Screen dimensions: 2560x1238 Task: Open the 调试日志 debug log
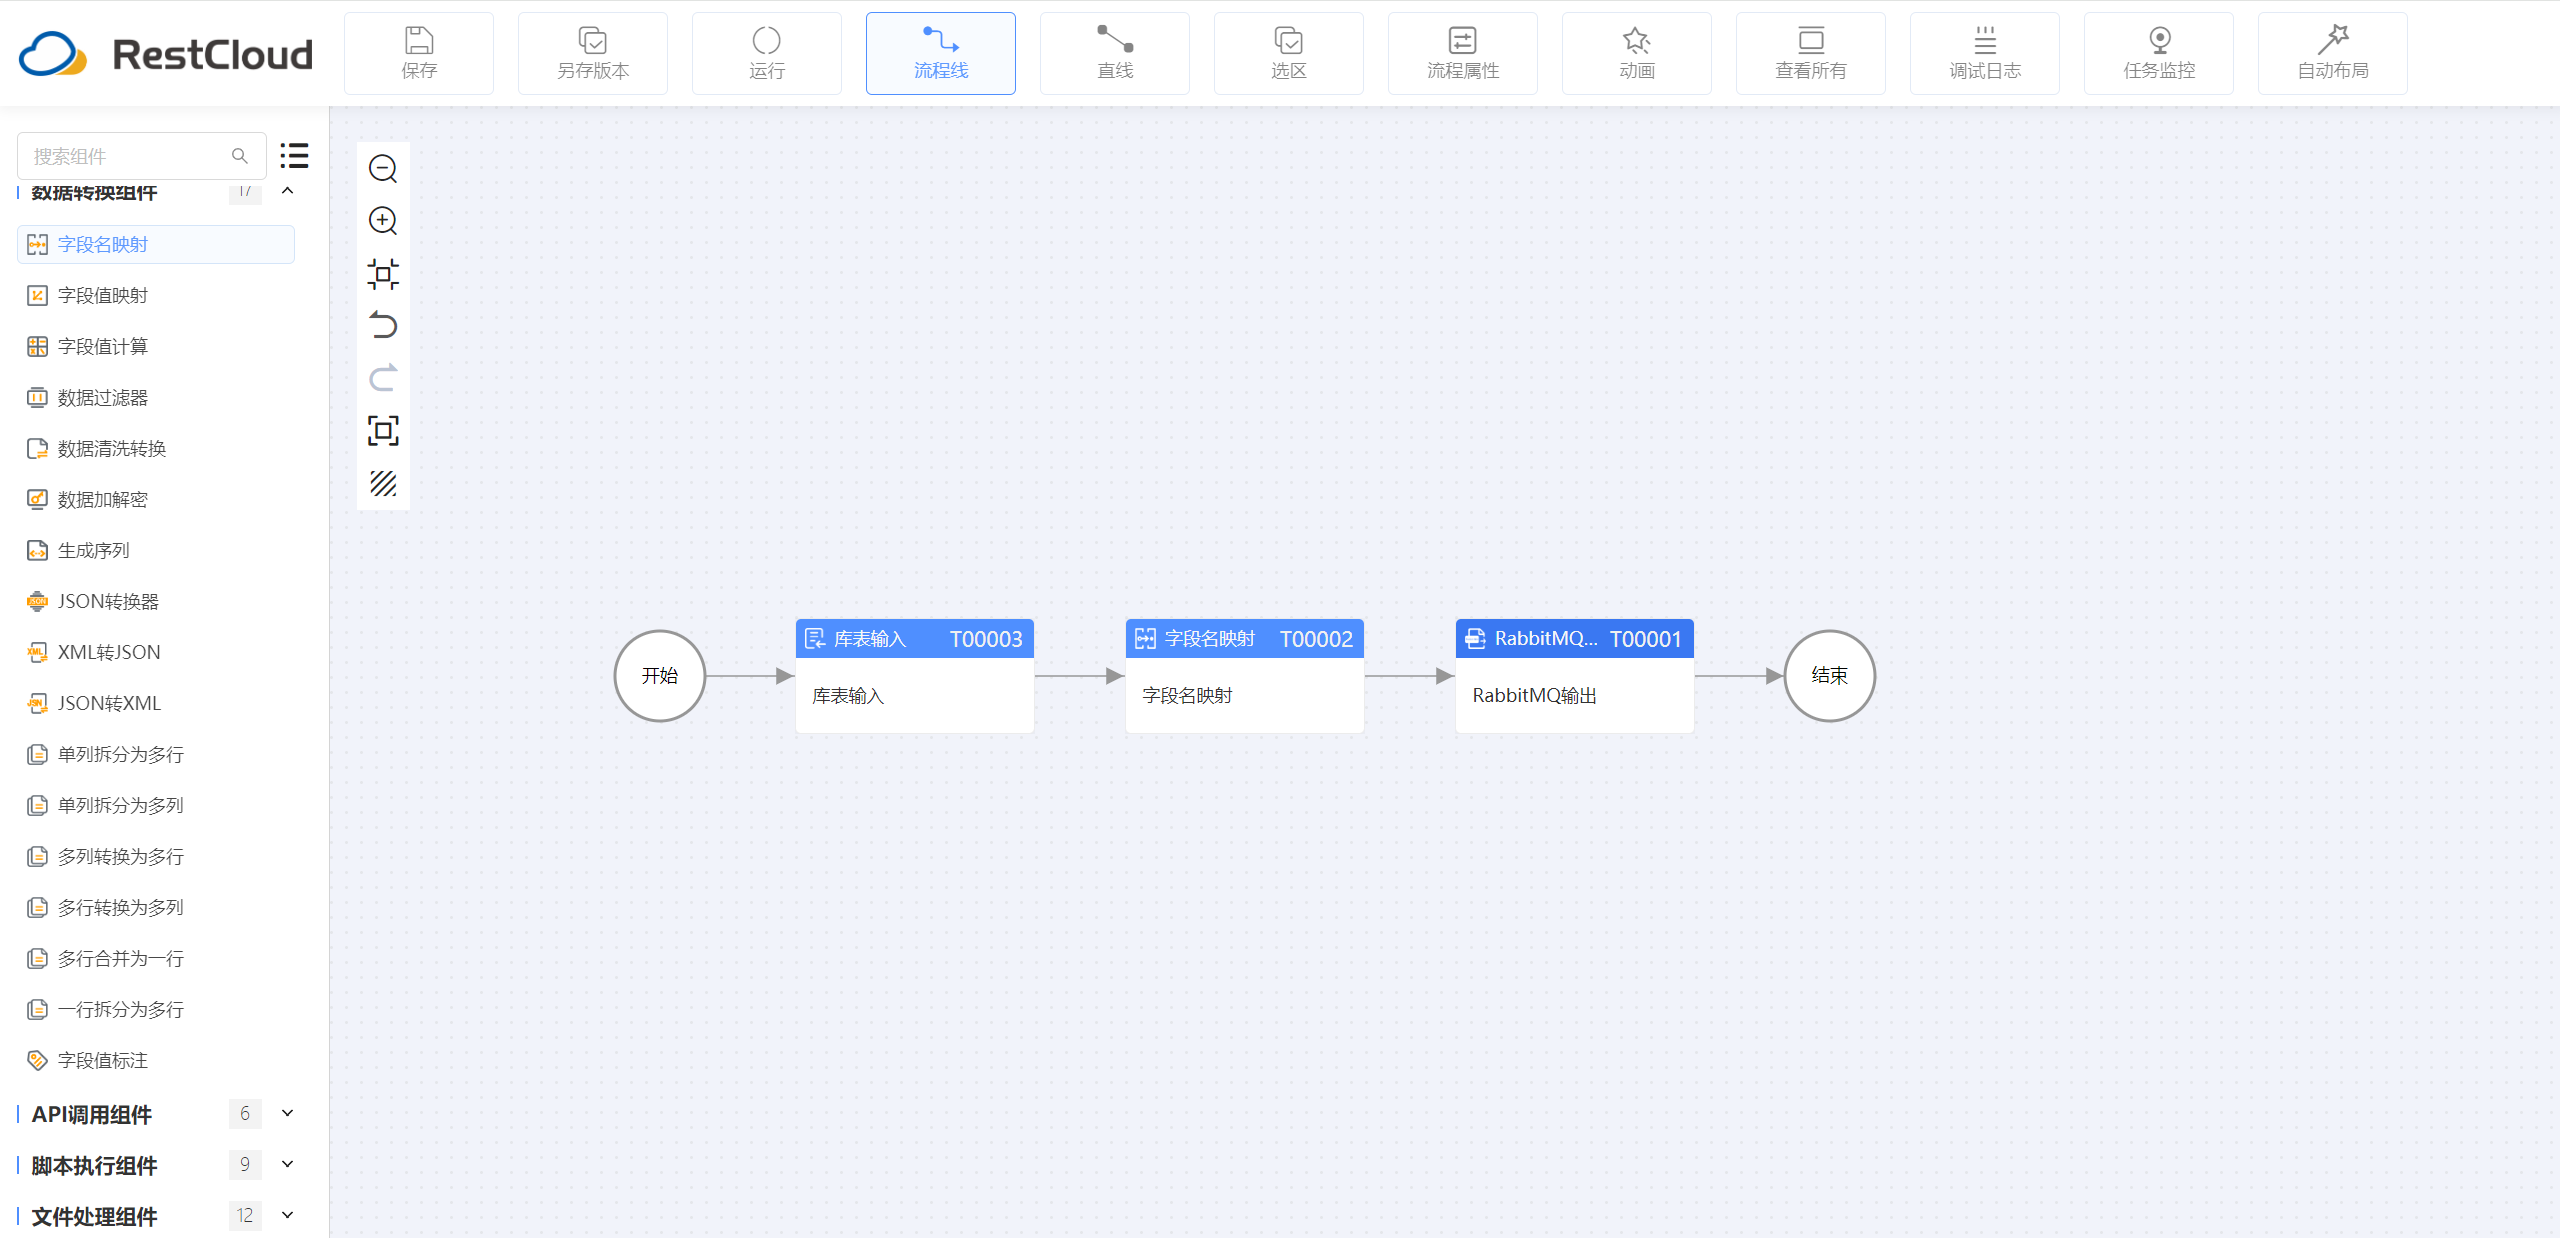click(x=1985, y=54)
